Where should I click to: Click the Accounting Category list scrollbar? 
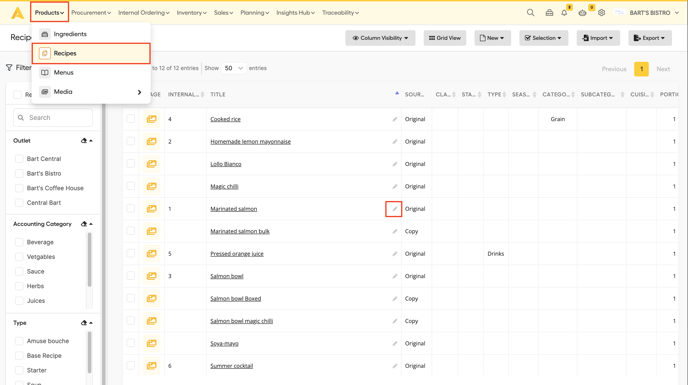(x=90, y=260)
